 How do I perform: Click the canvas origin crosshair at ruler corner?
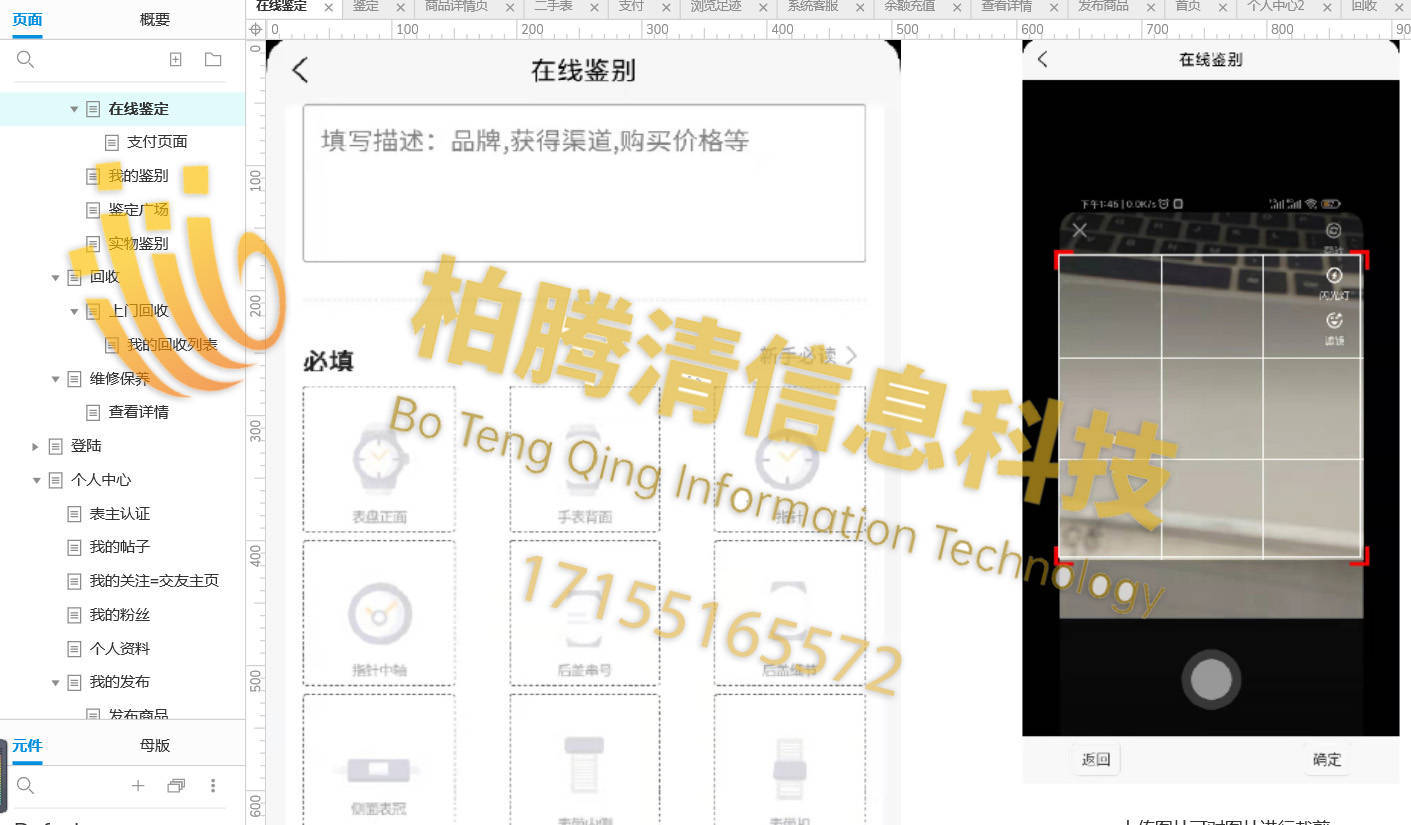255,29
